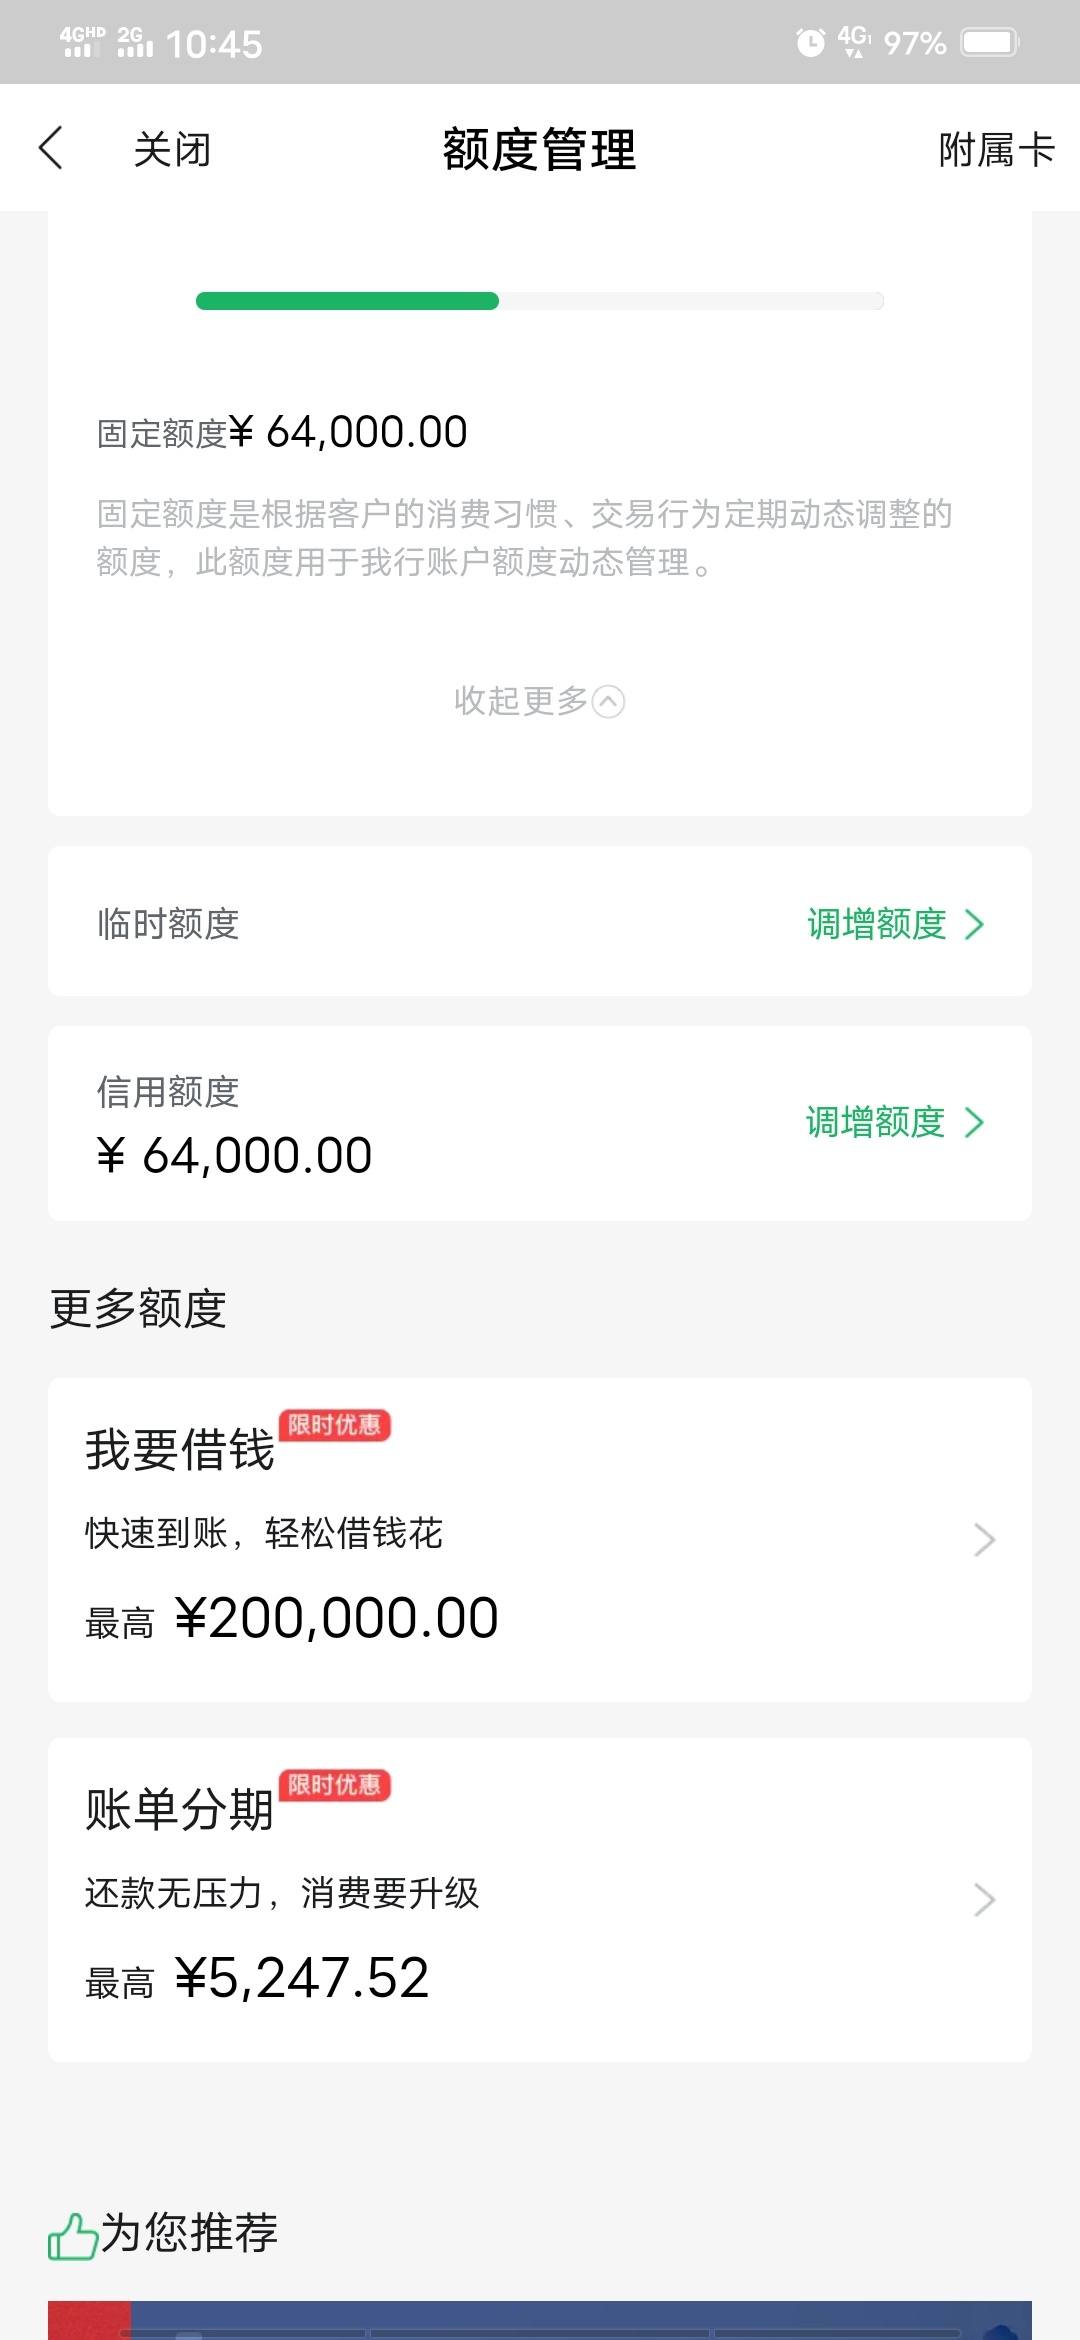Screen dimensions: 1080x2340
Task: Collapse details with 收起更多
Action: coord(540,701)
